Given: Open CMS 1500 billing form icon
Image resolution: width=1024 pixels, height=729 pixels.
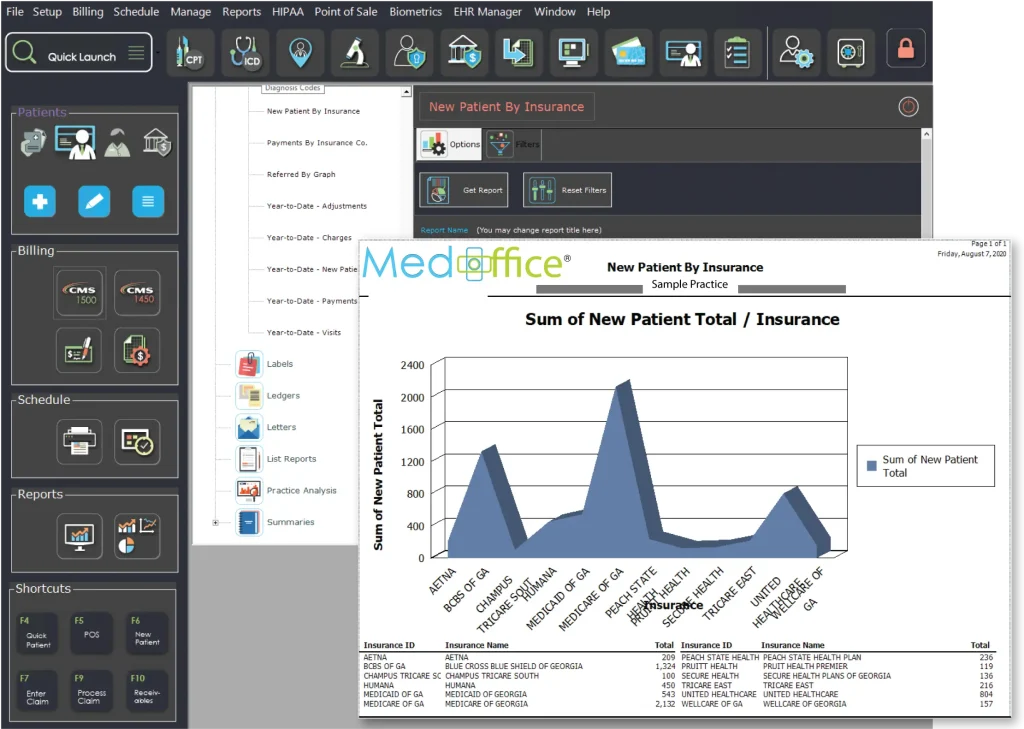Looking at the screenshot, I should (80, 295).
